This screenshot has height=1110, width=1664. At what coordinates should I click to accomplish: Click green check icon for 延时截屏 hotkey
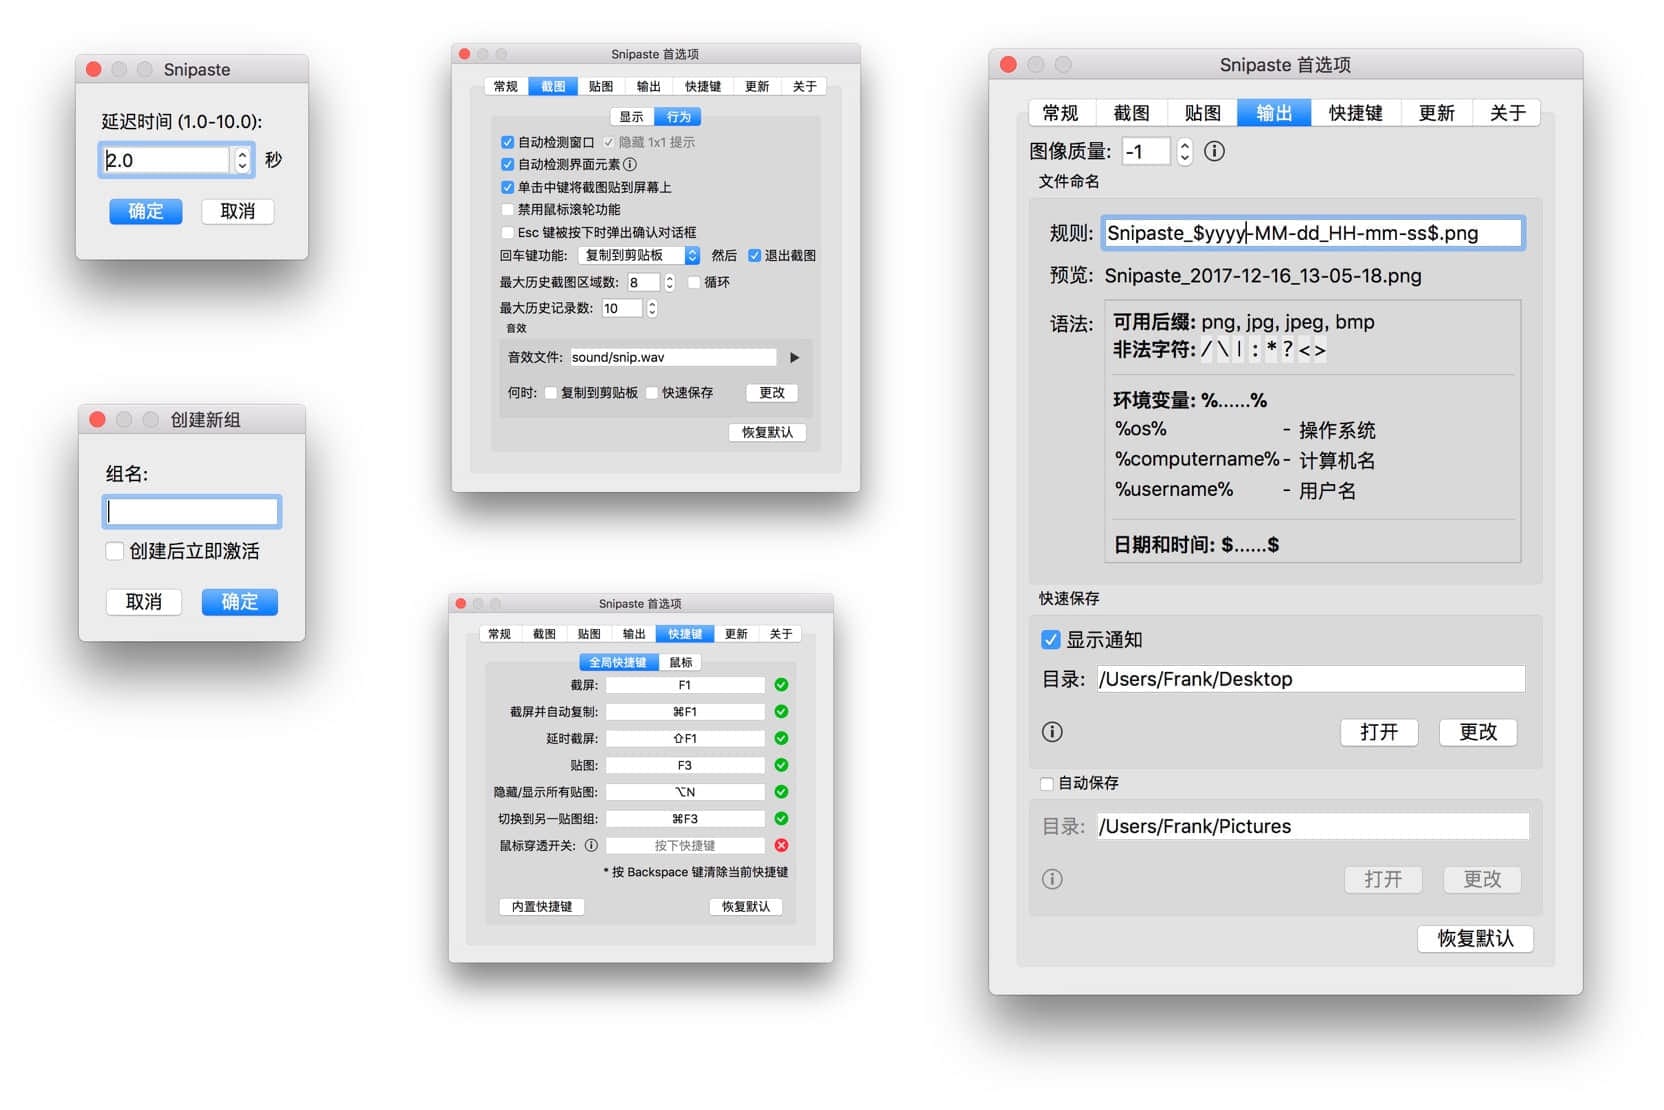pos(781,738)
